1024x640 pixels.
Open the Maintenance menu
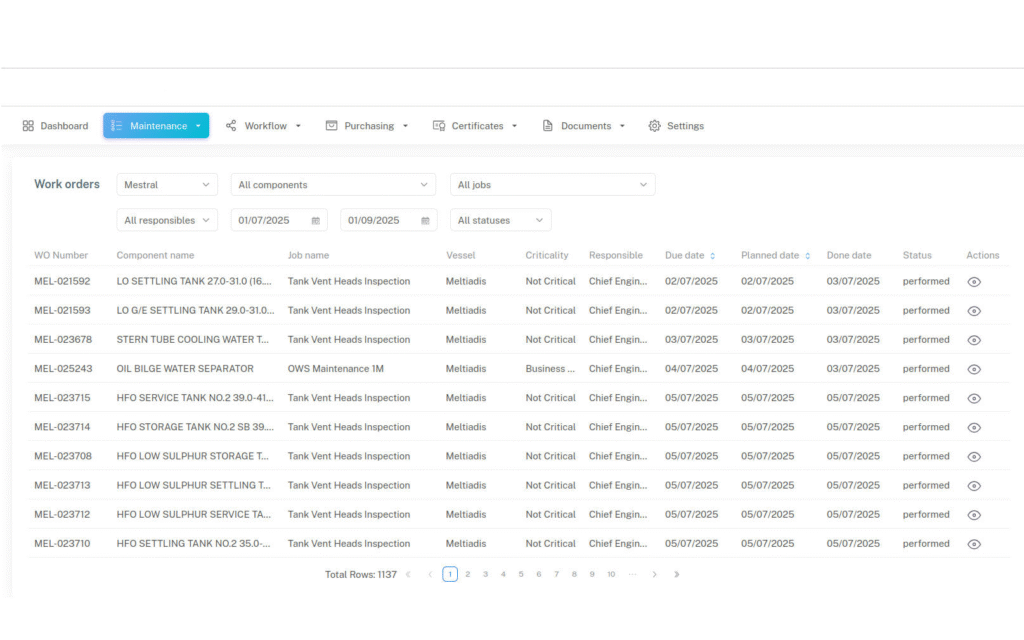click(156, 126)
